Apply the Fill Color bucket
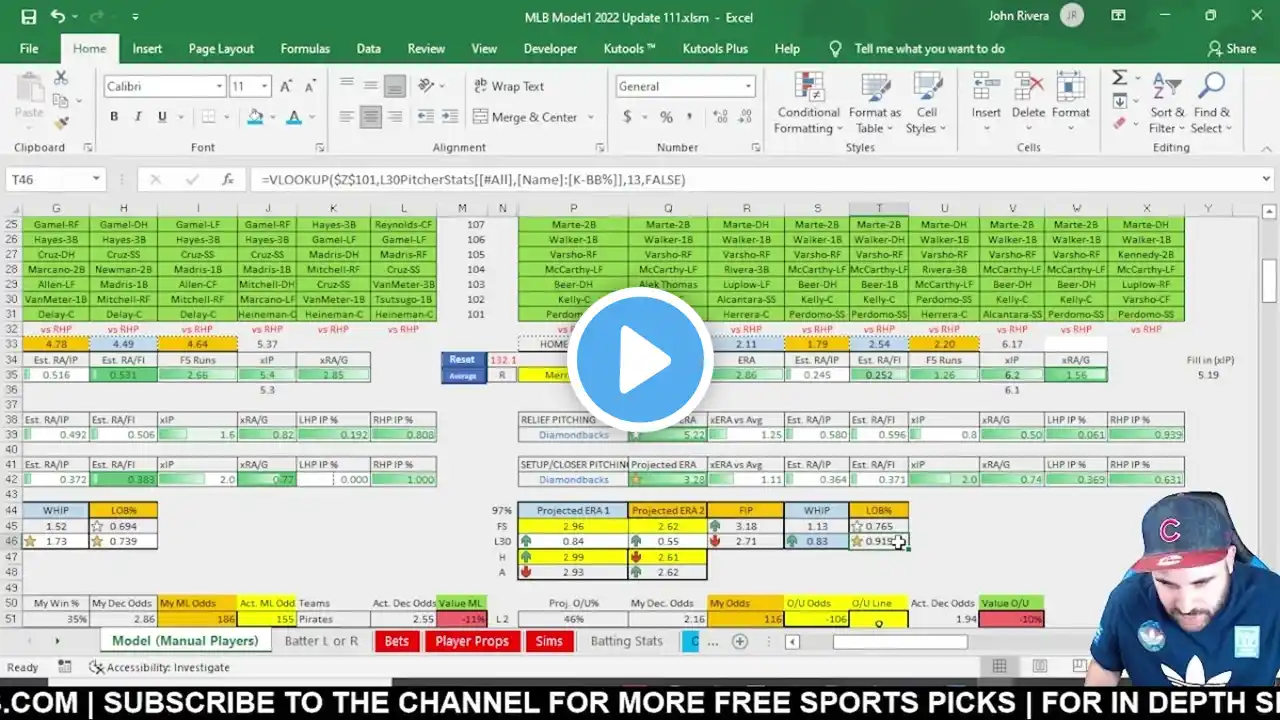Image resolution: width=1280 pixels, height=720 pixels. [255, 117]
